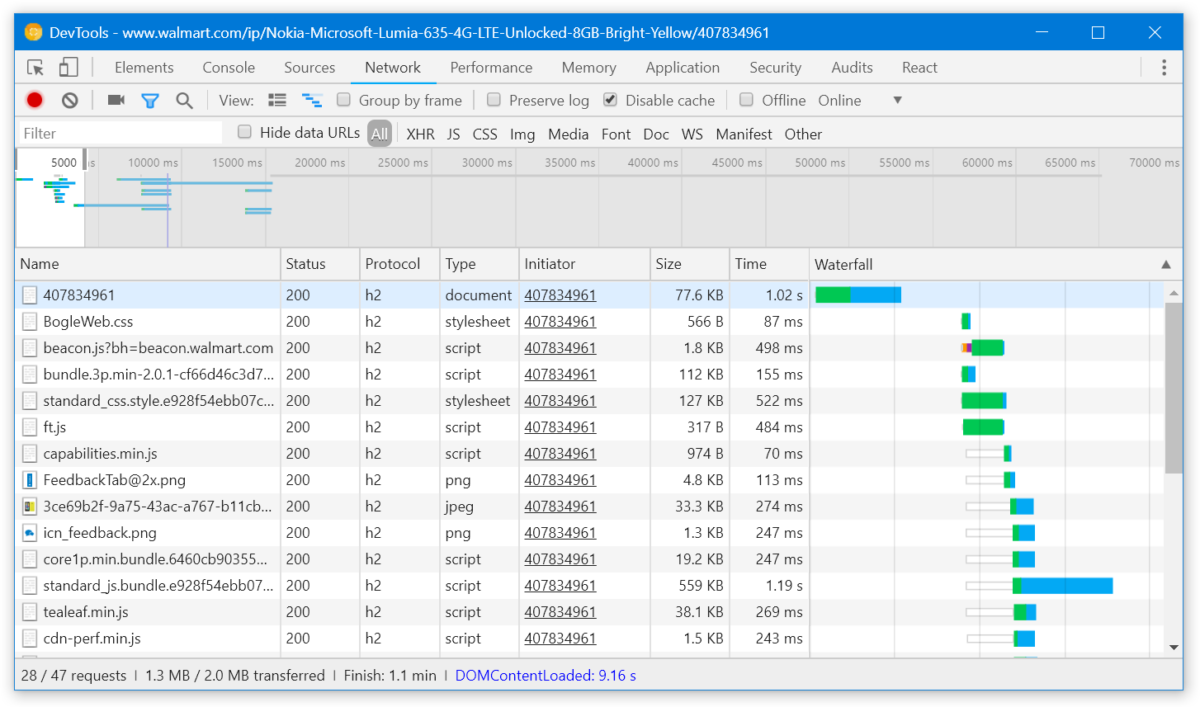Clear all network requests
Viewport: 1200px width, 707px height.
tap(68, 100)
